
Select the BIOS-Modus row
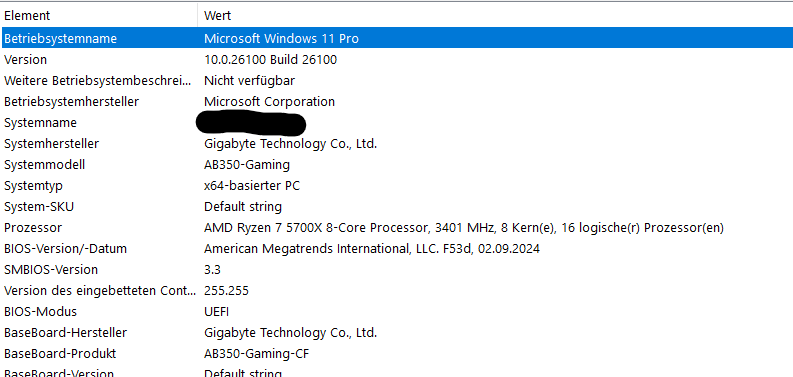pyautogui.click(x=396, y=312)
